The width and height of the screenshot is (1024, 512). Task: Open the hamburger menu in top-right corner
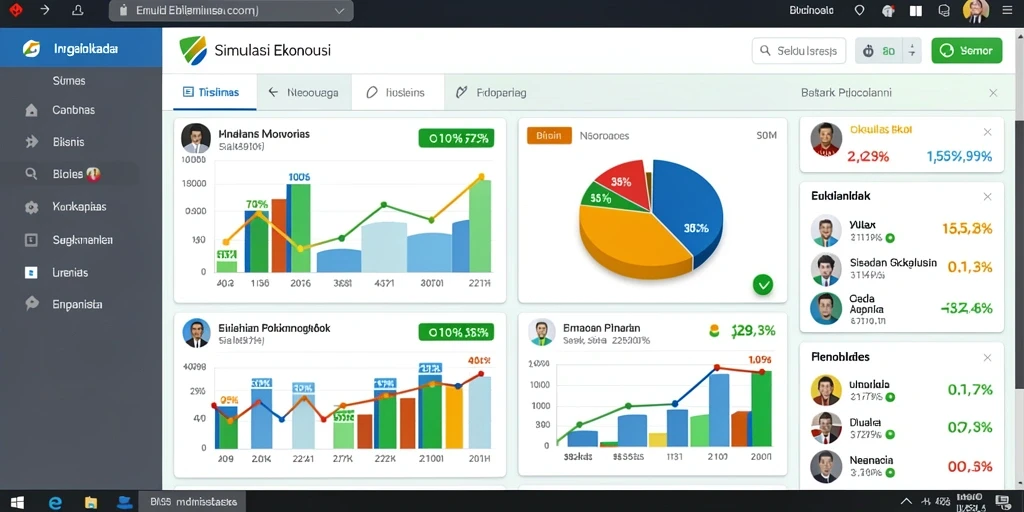pyautogui.click(x=1004, y=10)
